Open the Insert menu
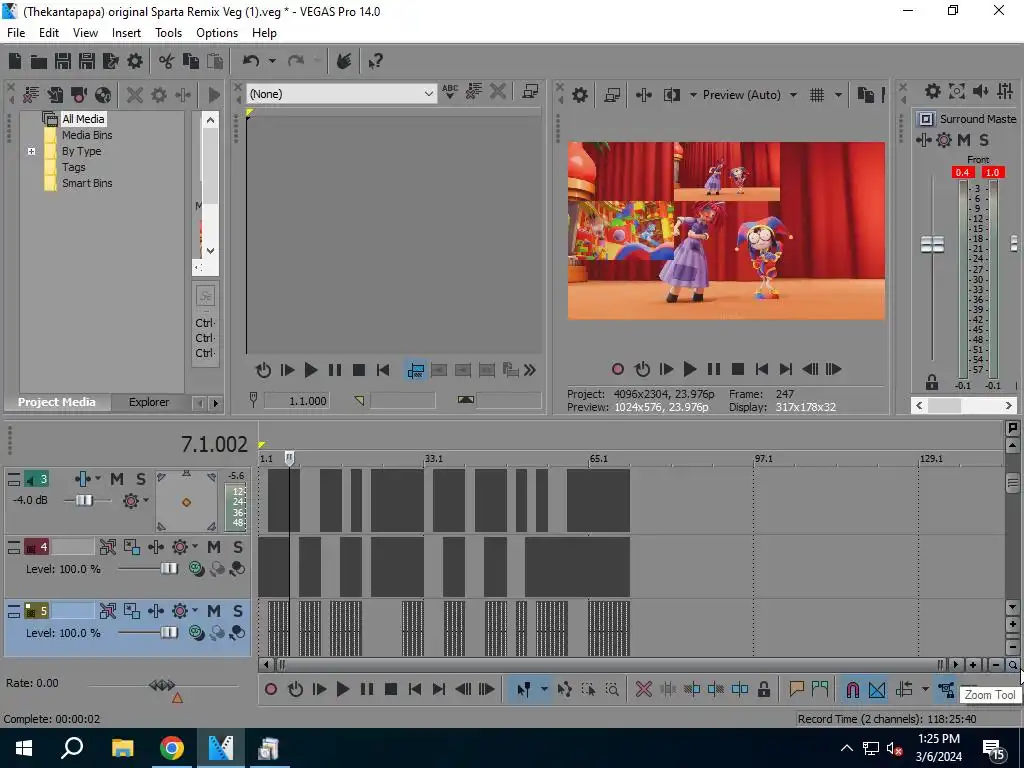Image resolution: width=1024 pixels, height=768 pixels. point(126,33)
